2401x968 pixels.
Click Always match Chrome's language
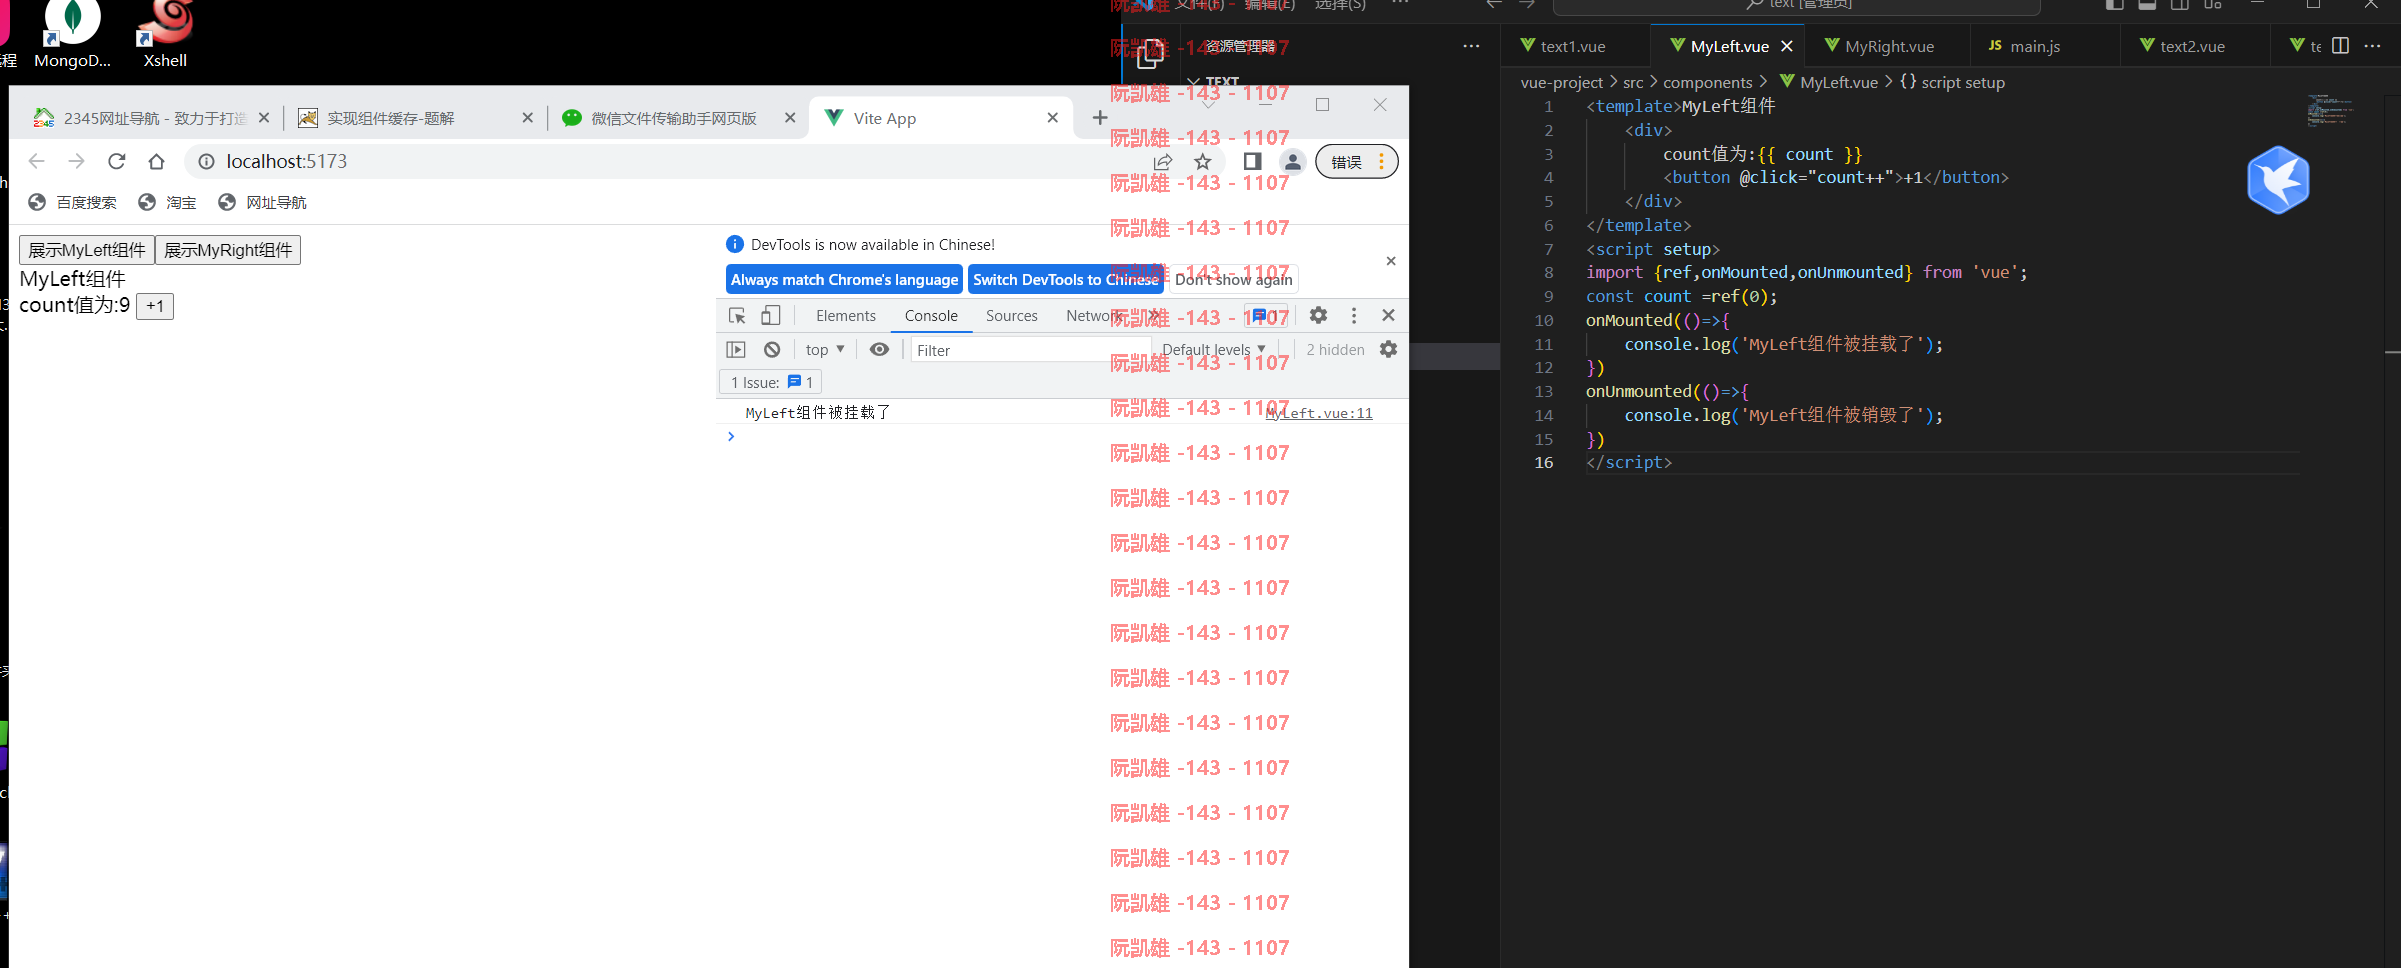point(844,280)
